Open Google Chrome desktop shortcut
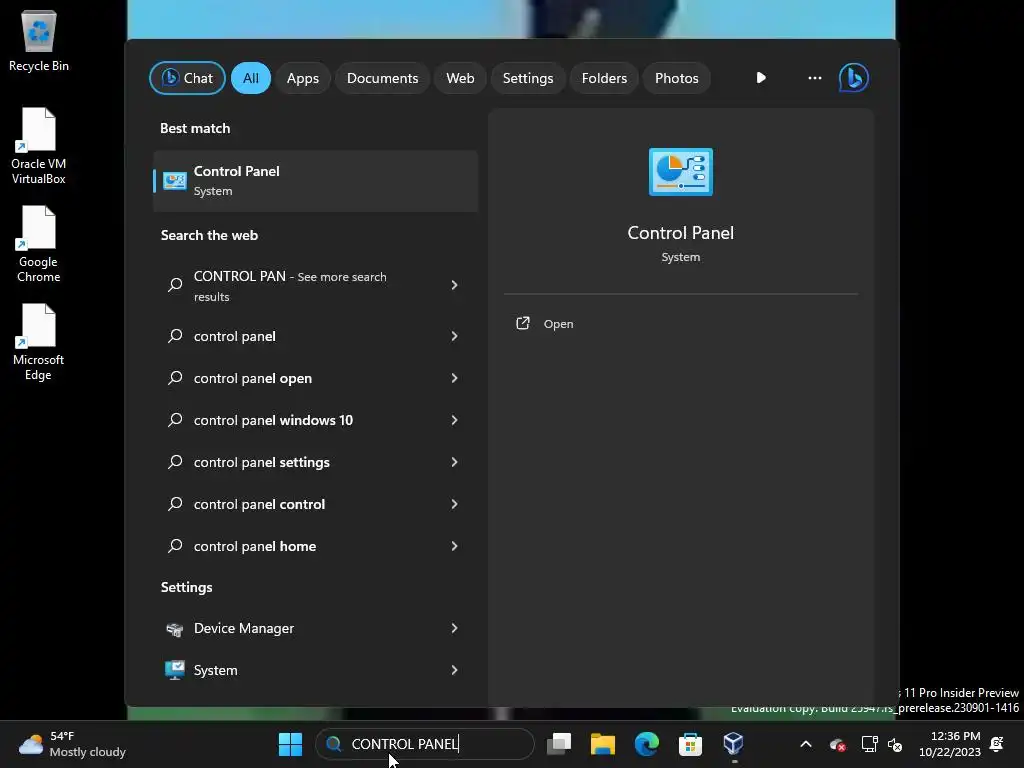 [39, 244]
